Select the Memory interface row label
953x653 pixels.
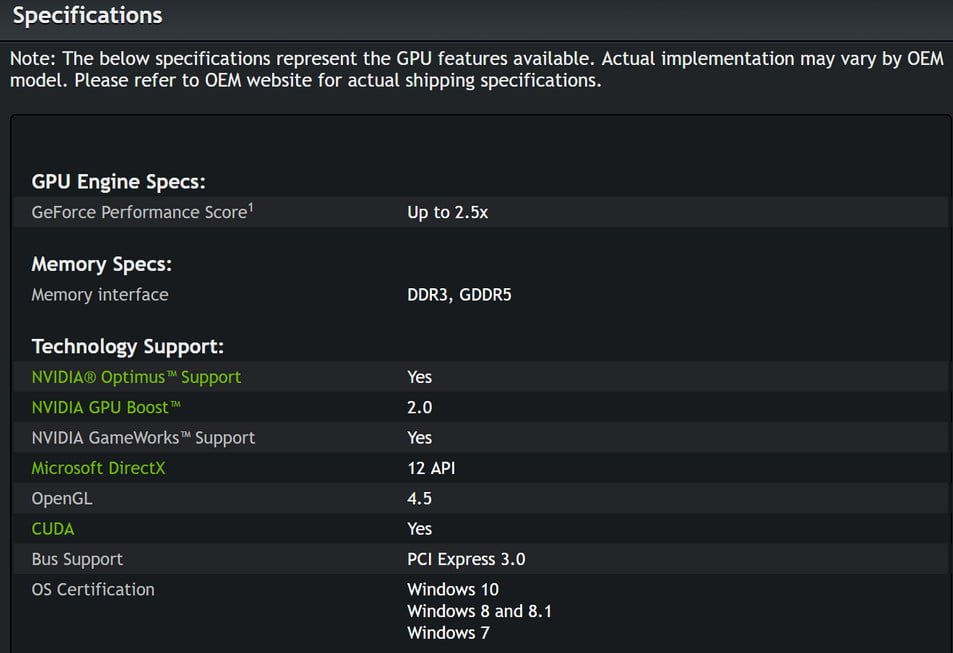100,295
